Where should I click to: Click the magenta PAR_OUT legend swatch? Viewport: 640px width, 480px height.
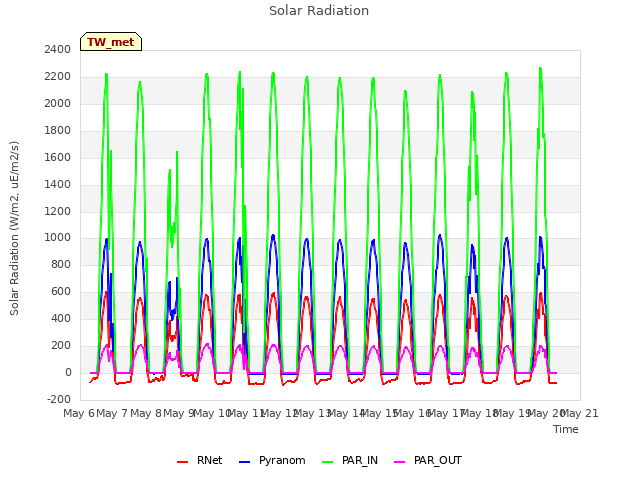click(400, 462)
